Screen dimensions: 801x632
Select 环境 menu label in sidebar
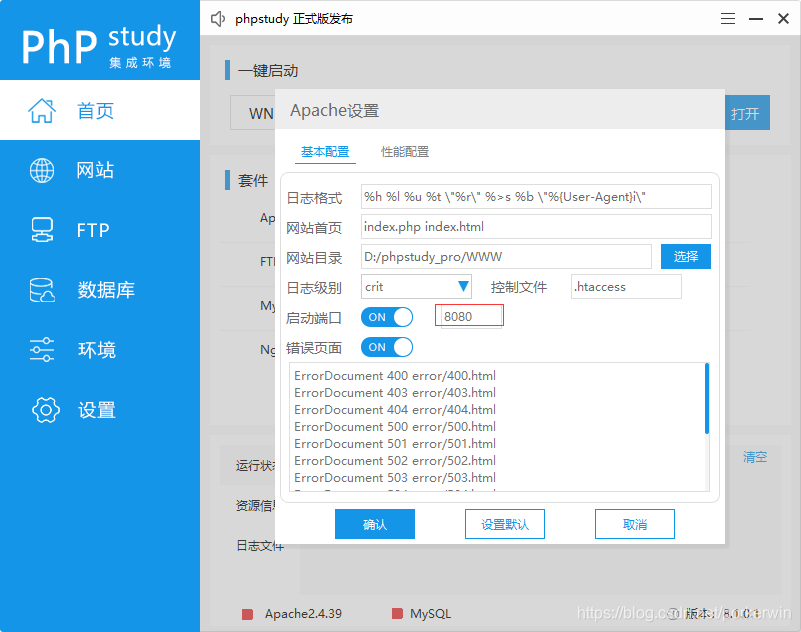[x=97, y=350]
